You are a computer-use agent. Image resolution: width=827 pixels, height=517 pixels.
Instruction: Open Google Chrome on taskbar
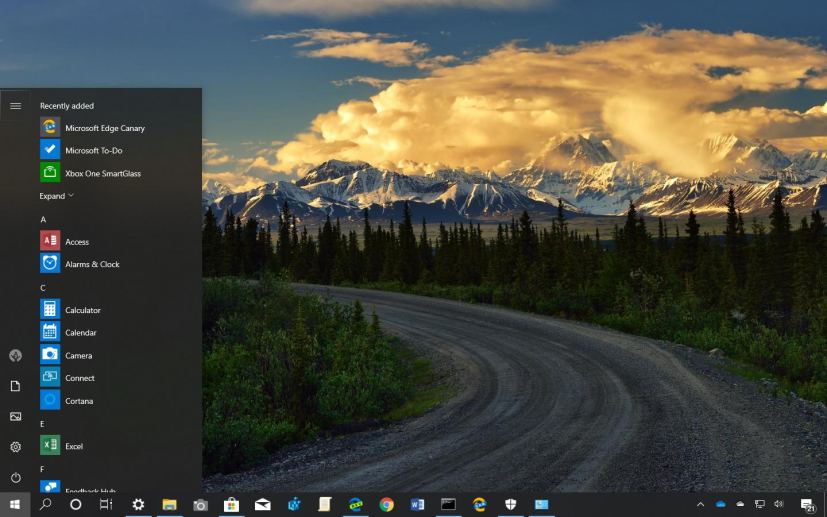387,504
